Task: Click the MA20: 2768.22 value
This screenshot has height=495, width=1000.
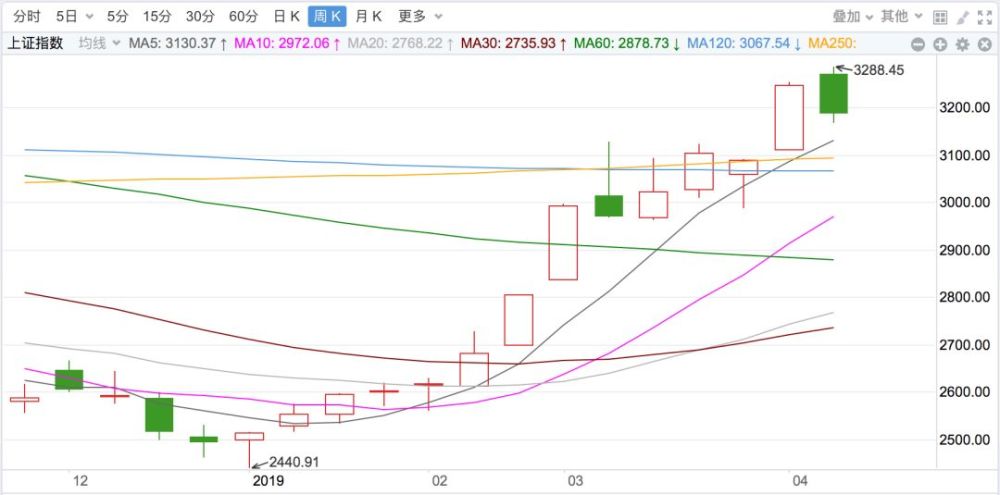Action: (401, 44)
